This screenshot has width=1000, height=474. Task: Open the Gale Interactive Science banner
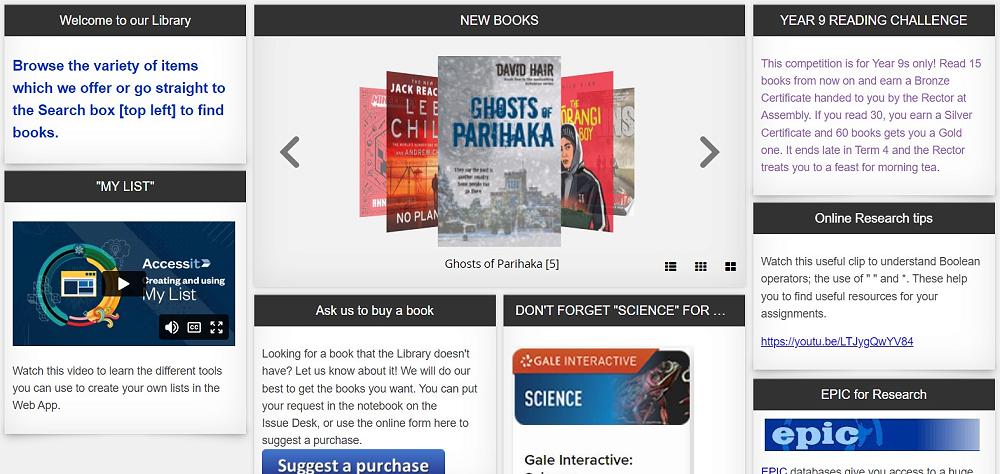point(601,387)
